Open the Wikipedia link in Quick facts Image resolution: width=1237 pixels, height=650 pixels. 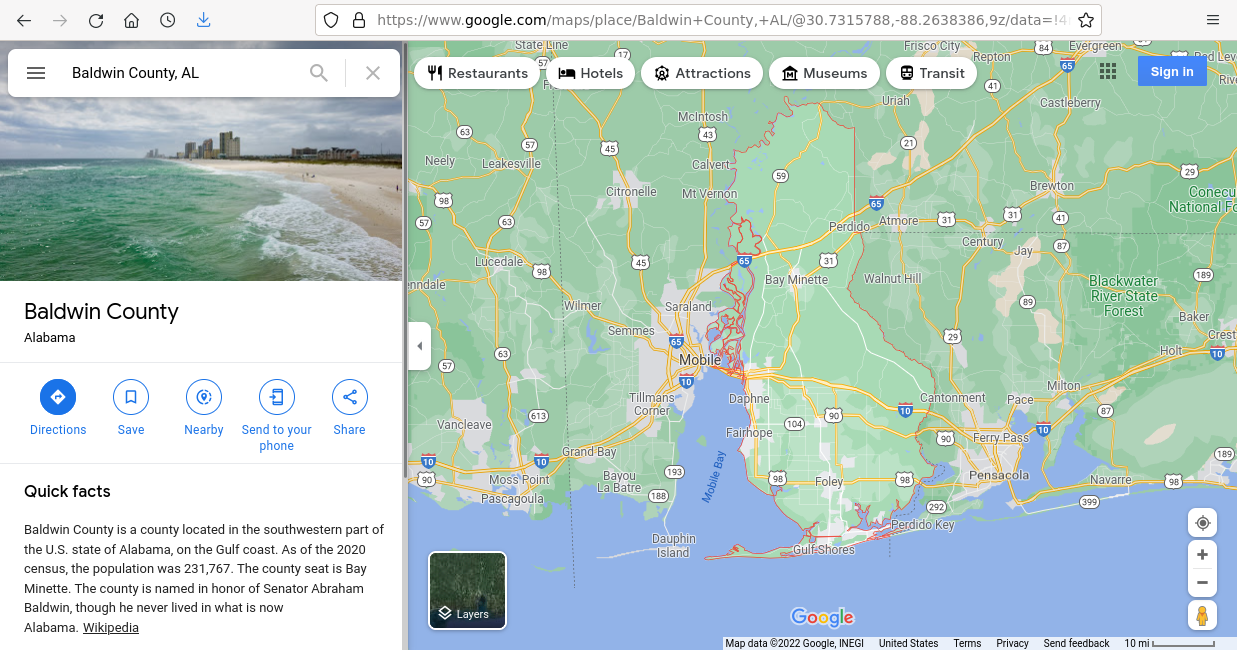[x=110, y=628]
